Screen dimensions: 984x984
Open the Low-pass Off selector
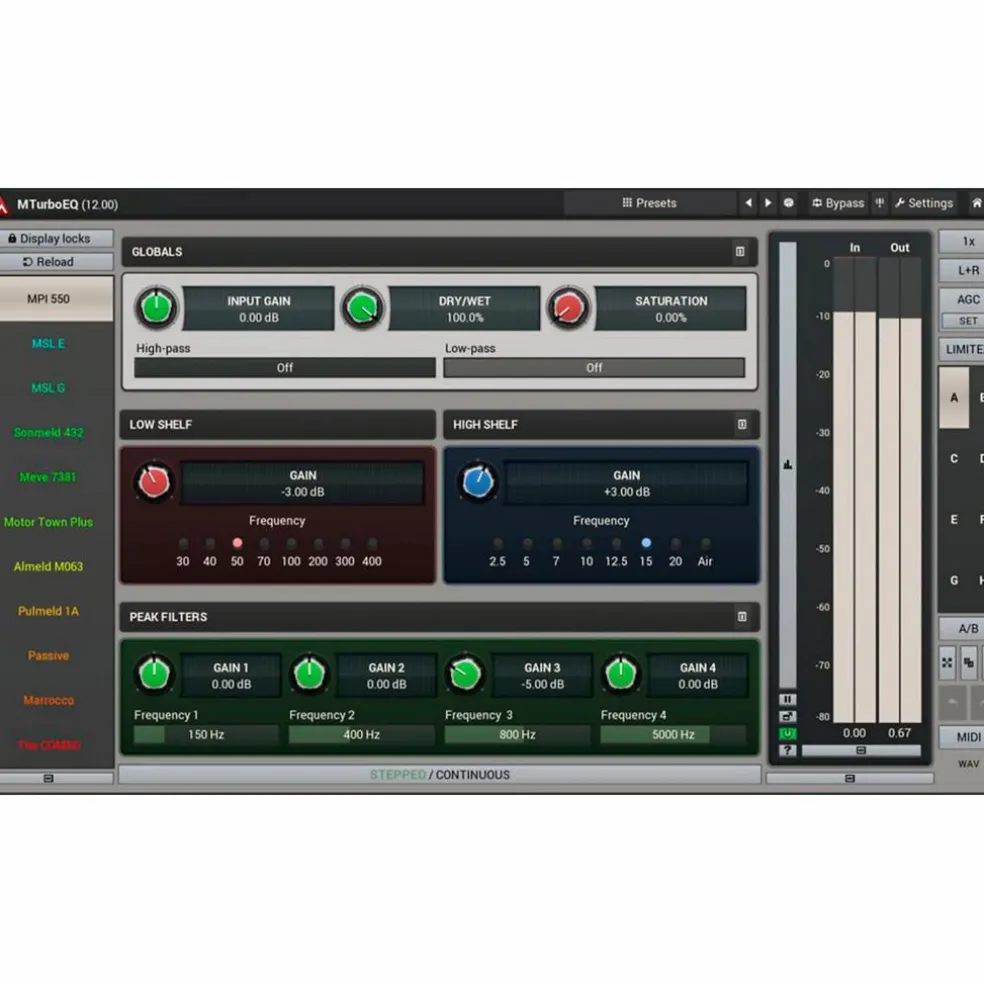tap(594, 368)
